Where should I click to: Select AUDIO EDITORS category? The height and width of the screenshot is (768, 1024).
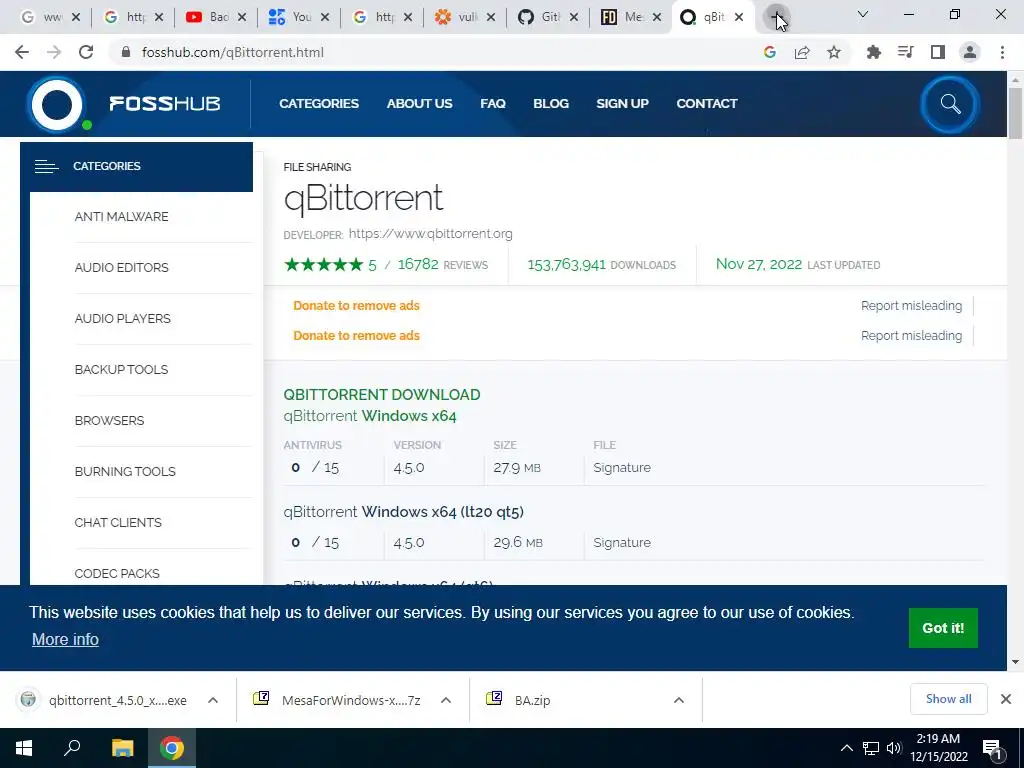[x=121, y=268]
